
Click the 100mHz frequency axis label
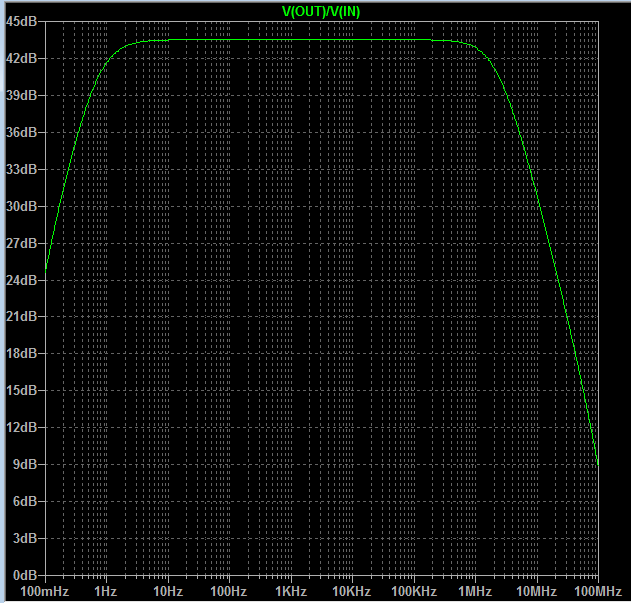click(45, 591)
